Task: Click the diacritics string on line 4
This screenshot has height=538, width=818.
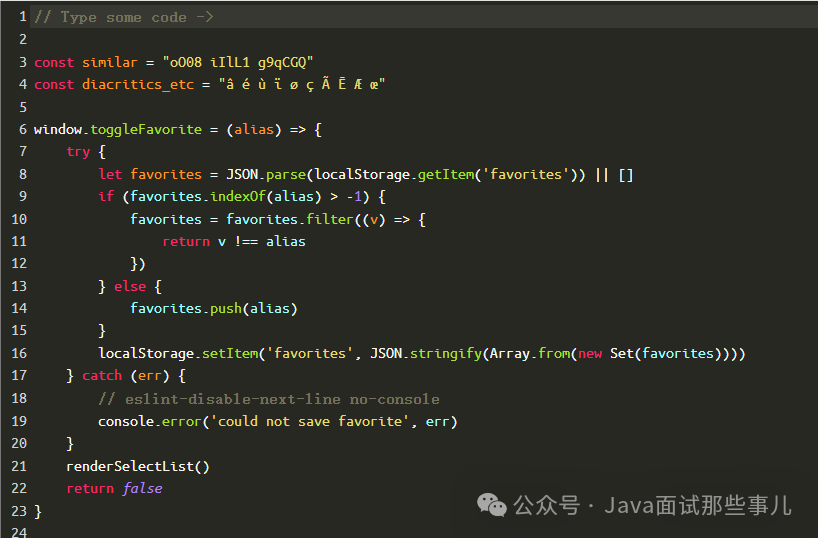Action: 302,84
